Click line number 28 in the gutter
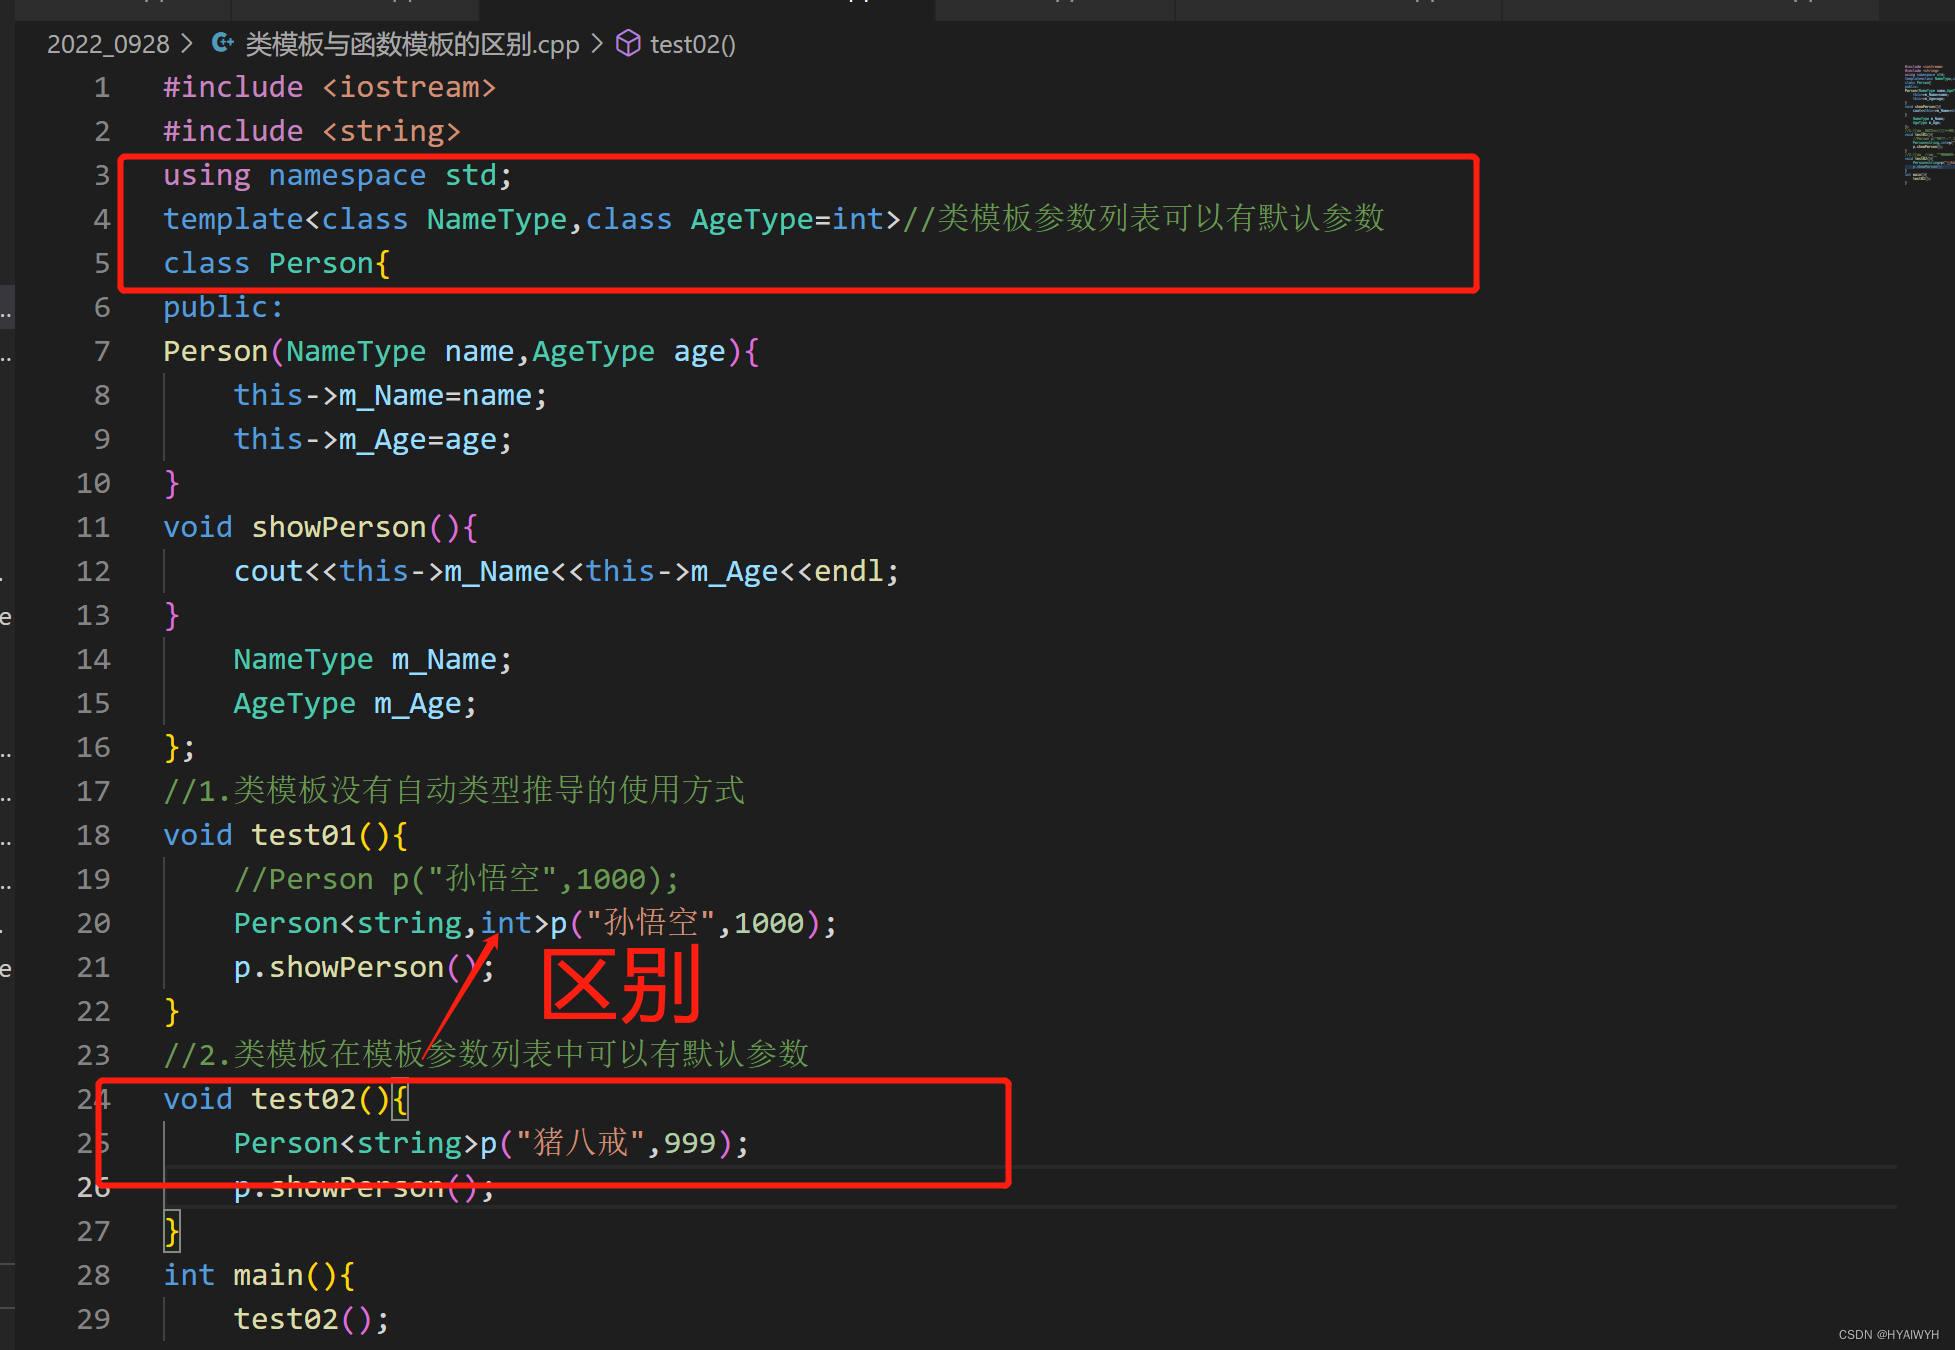Viewport: 1955px width, 1350px height. 93,1275
